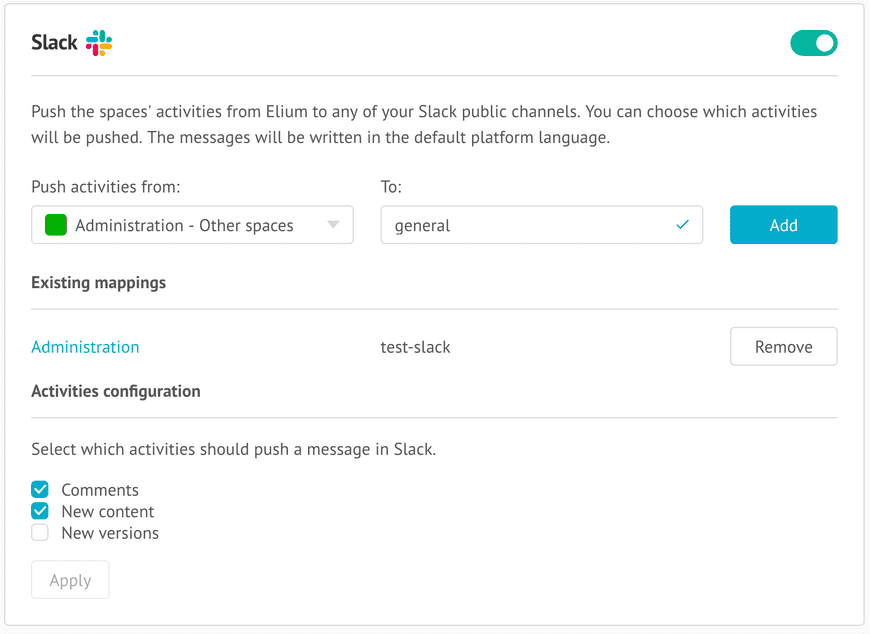
Task: Disable the Slack integration toggle
Action: 813,43
